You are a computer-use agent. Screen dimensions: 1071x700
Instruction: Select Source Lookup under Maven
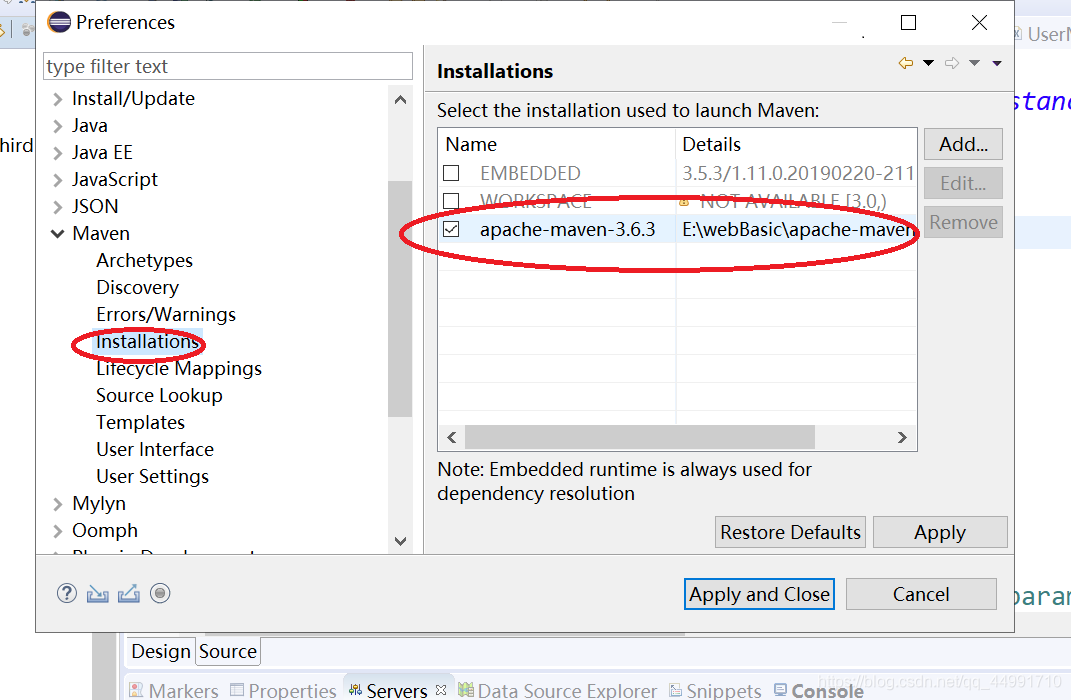(159, 395)
